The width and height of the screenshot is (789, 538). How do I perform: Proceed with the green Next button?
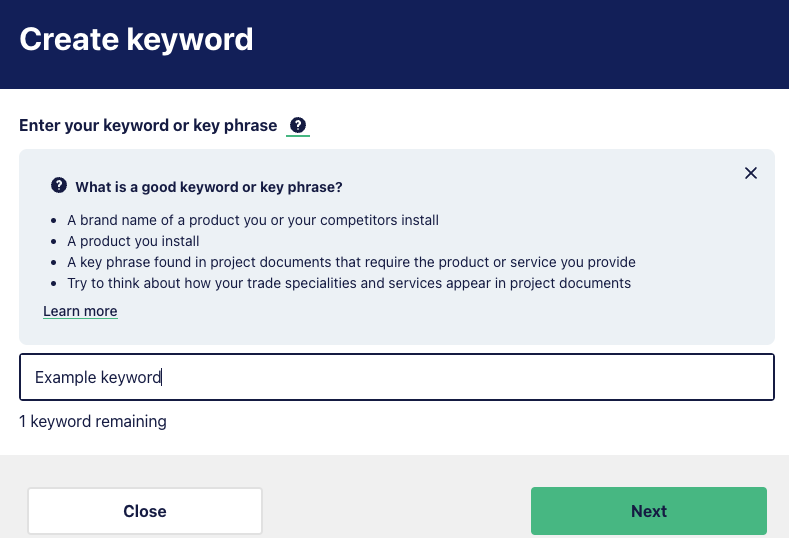tap(649, 511)
